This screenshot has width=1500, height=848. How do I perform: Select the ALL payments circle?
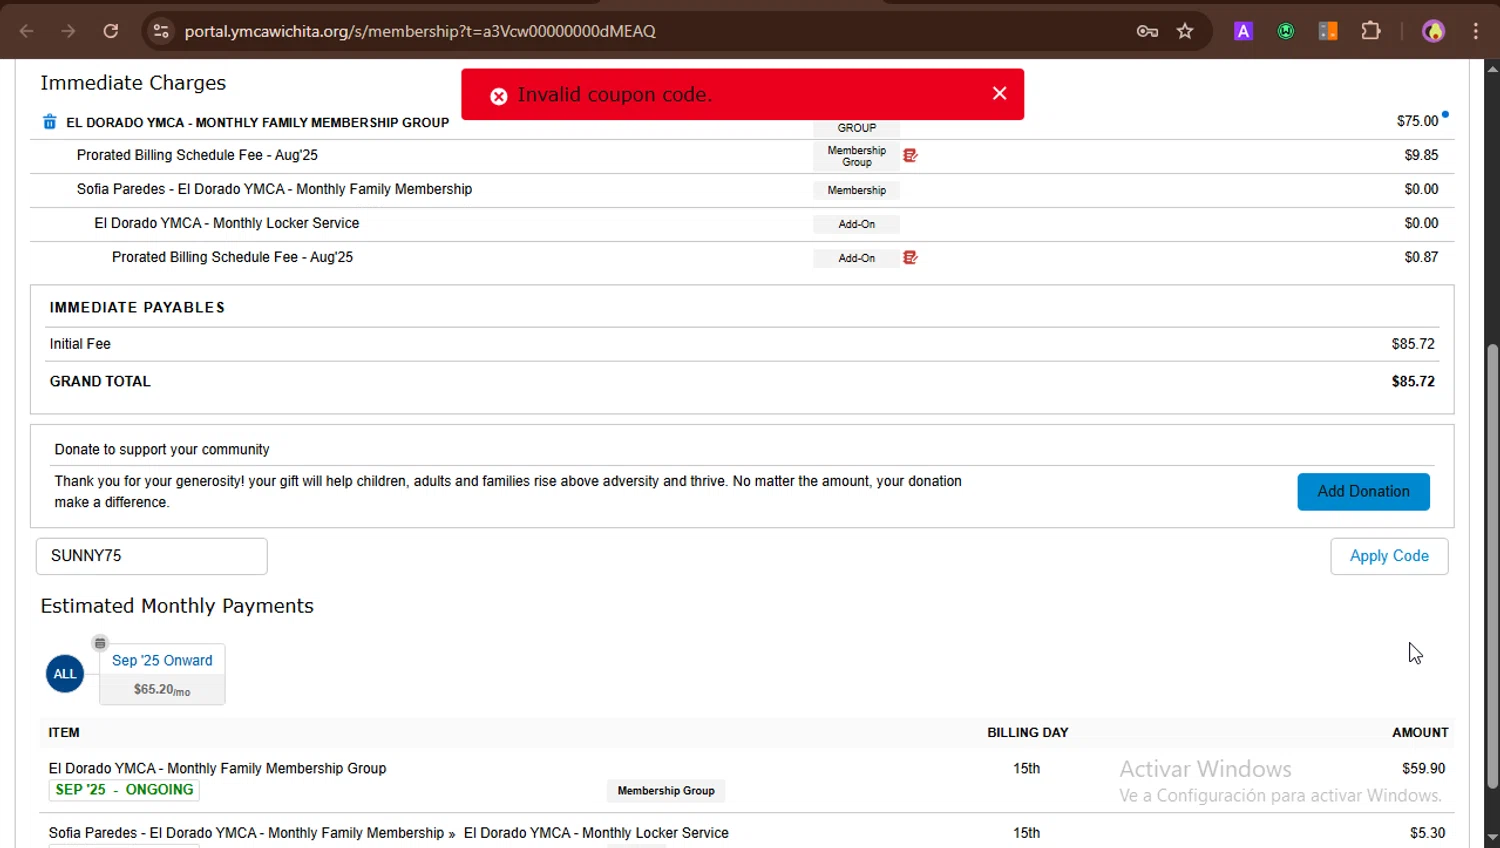click(65, 674)
